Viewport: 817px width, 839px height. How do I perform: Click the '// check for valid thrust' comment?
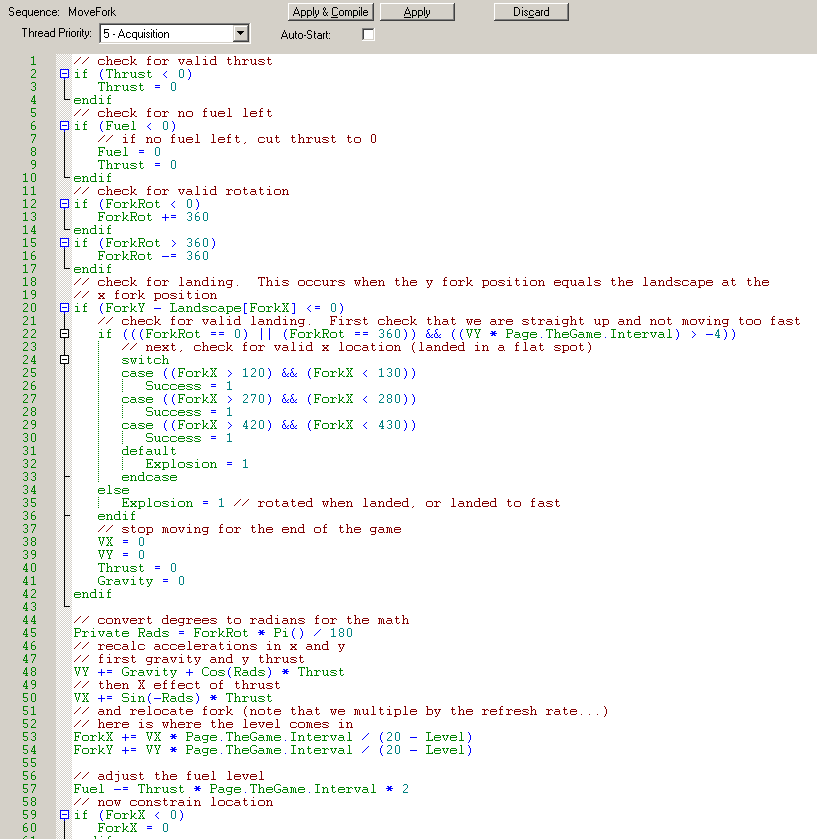[173, 61]
